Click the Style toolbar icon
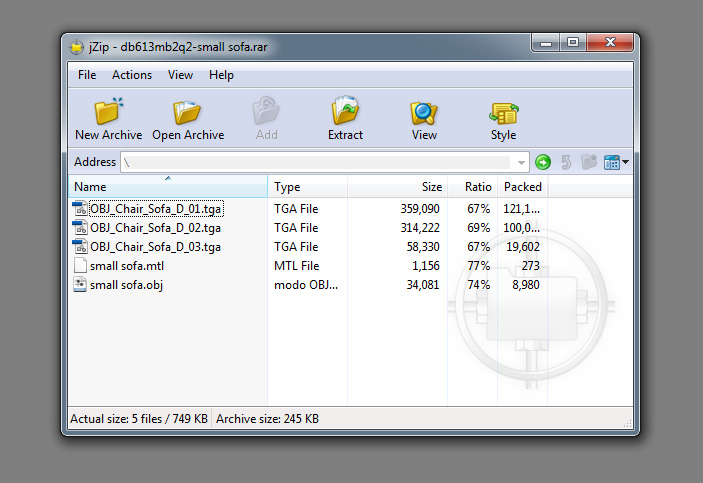The height and width of the screenshot is (483, 703). (503, 113)
